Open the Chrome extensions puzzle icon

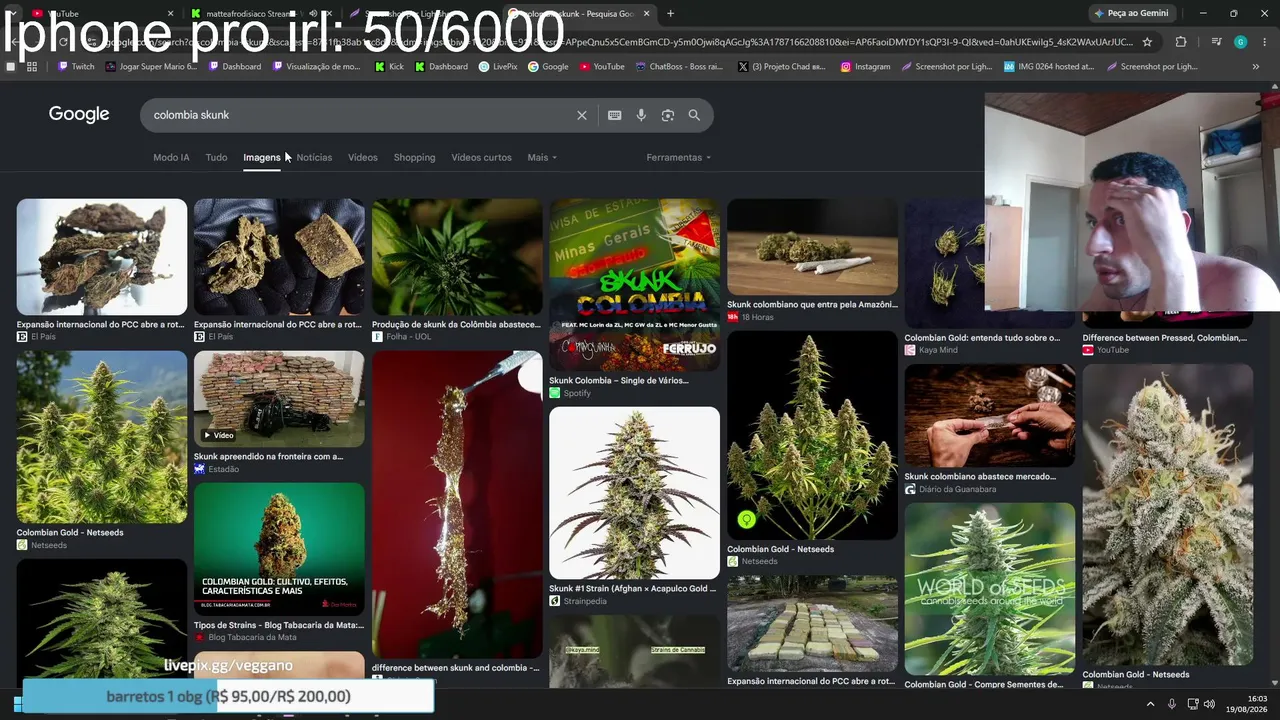pos(1181,42)
